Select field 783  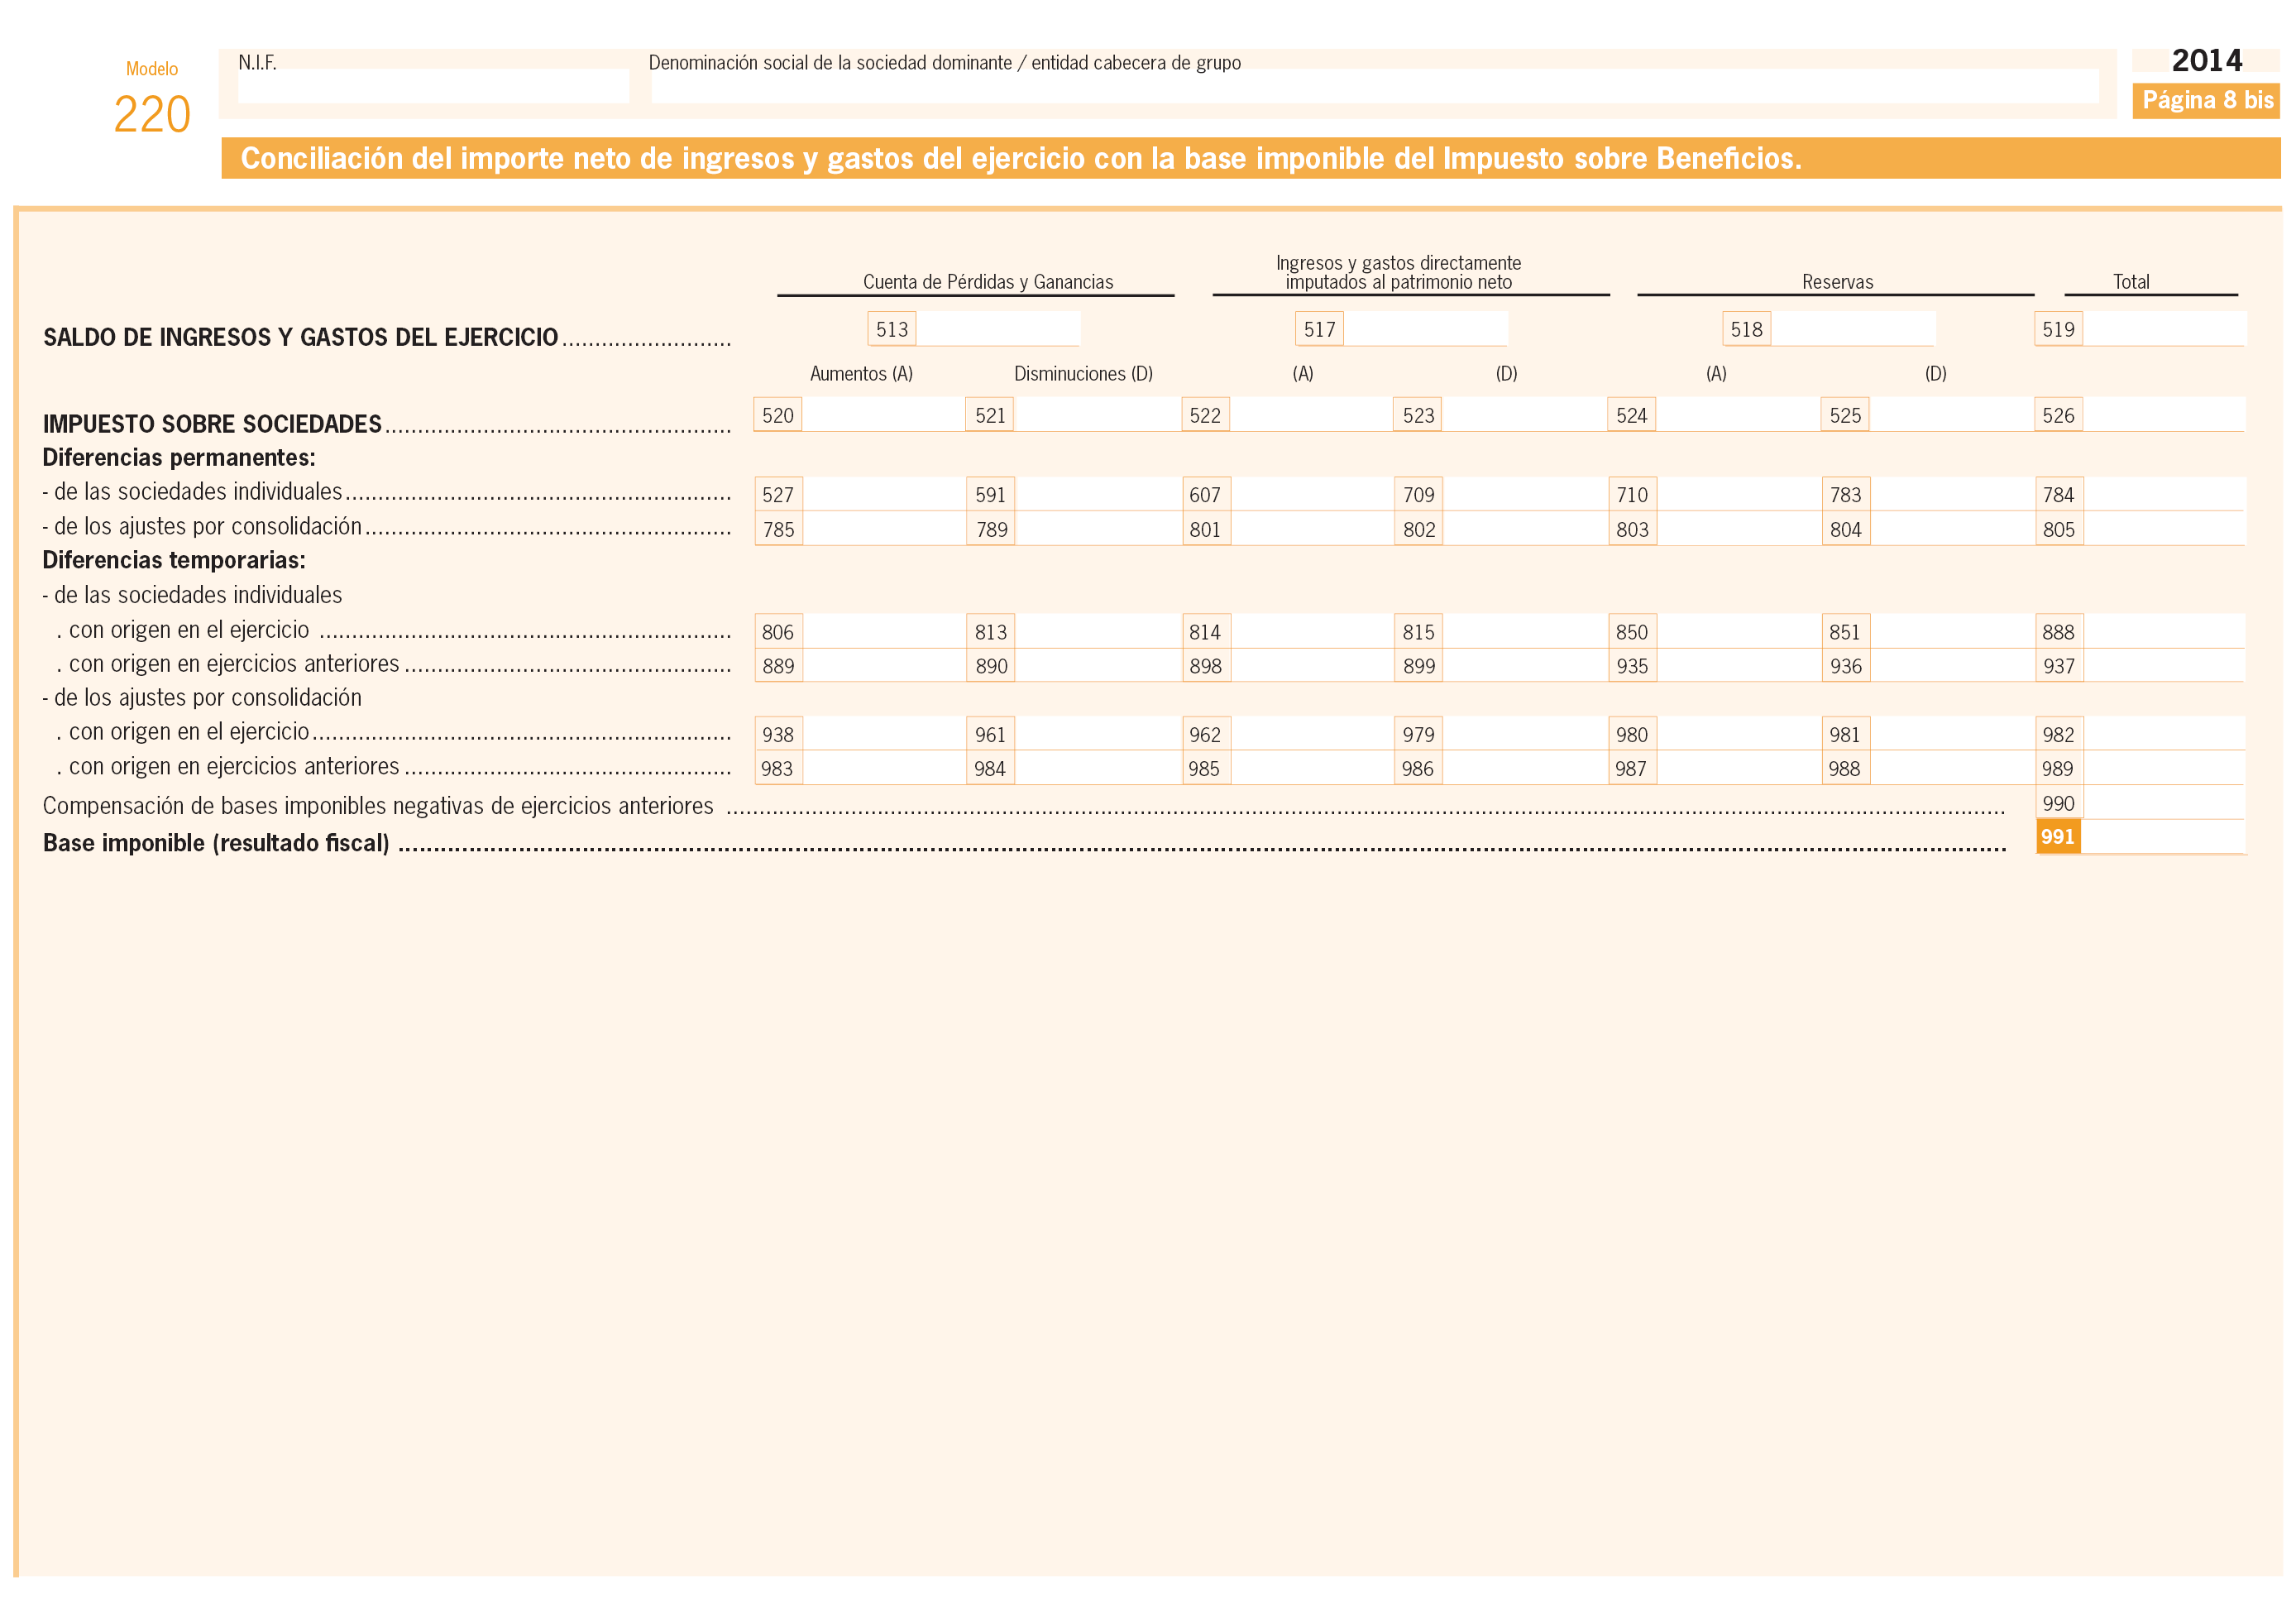click(1953, 494)
